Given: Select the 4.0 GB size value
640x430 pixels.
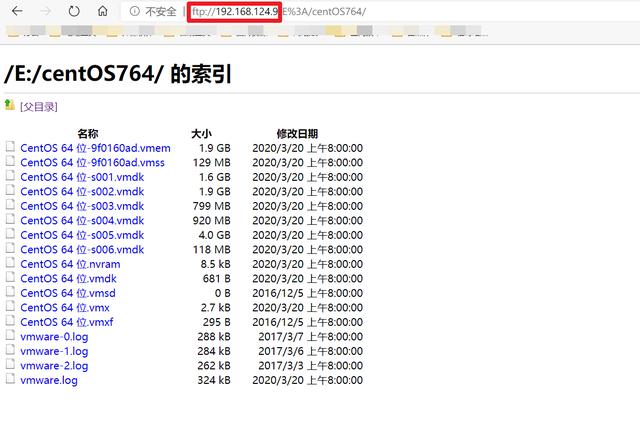Looking at the screenshot, I should (215, 235).
